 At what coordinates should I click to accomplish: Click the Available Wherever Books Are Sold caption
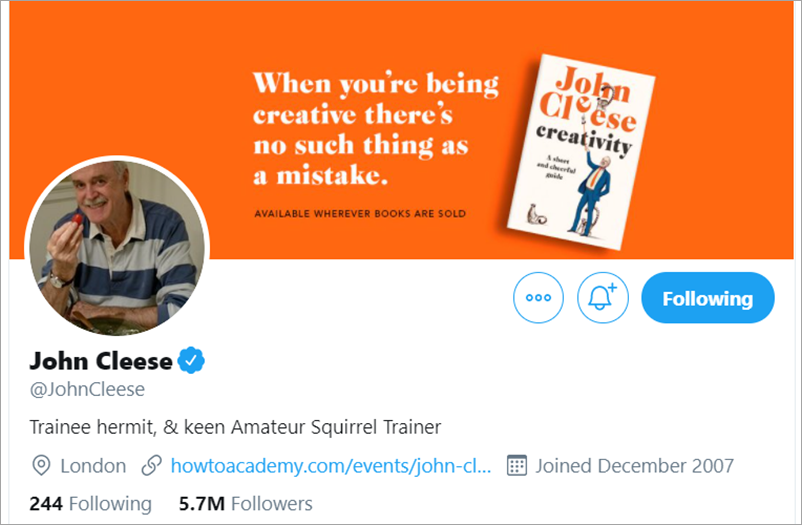pos(360,213)
